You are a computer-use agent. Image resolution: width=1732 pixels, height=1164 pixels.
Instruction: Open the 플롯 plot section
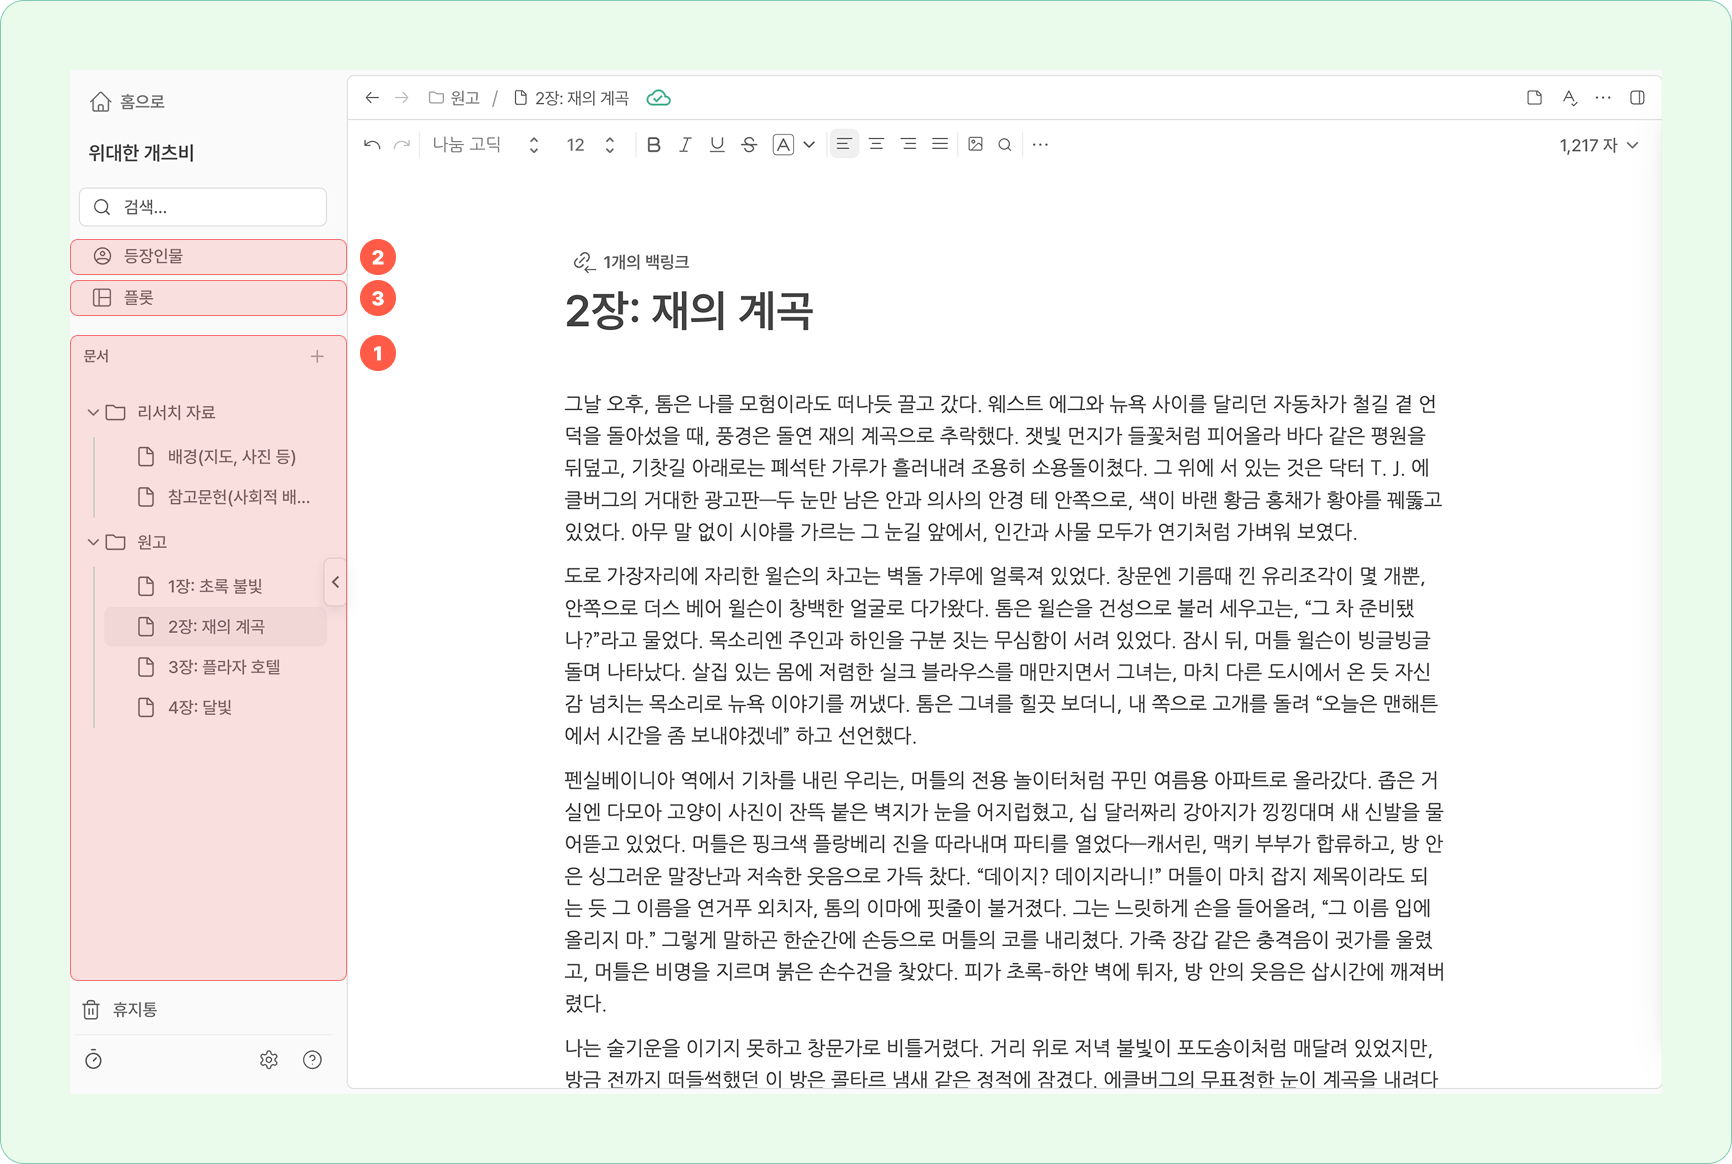point(208,298)
